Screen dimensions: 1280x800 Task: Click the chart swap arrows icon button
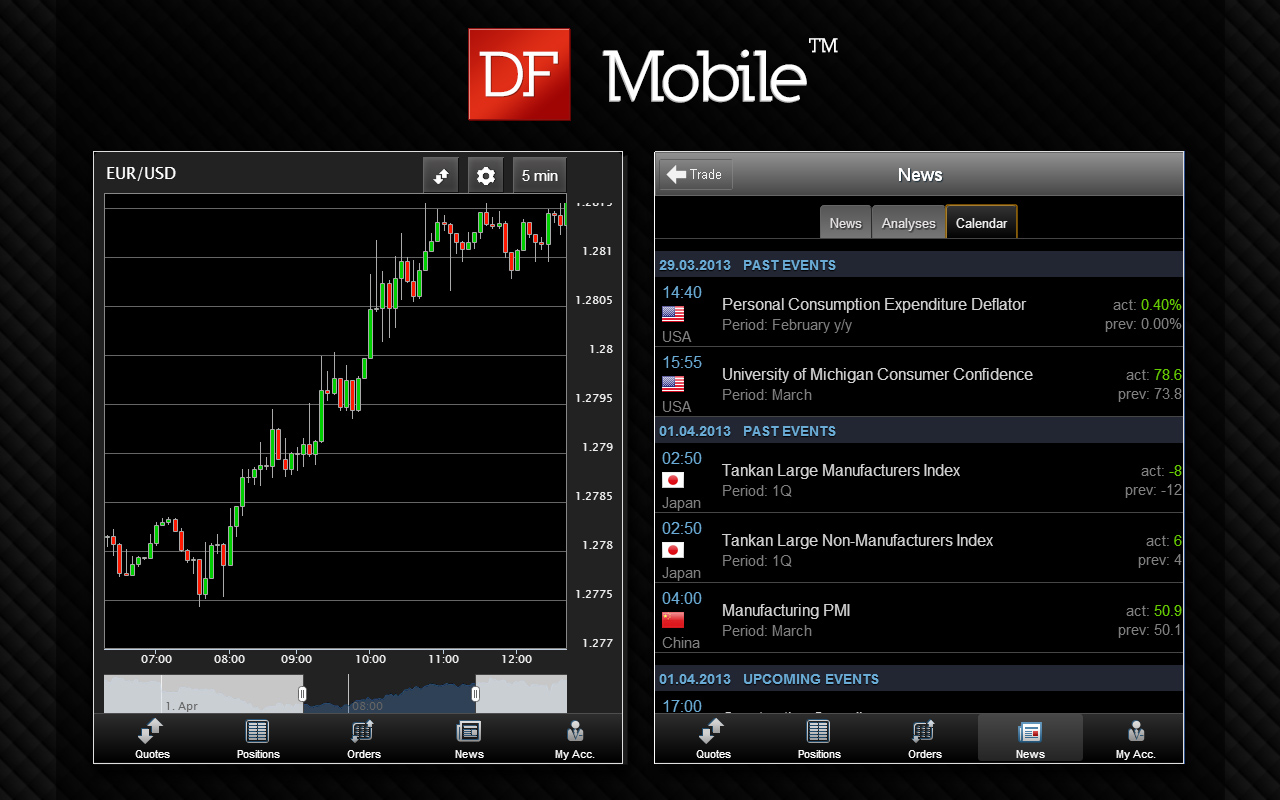click(440, 175)
